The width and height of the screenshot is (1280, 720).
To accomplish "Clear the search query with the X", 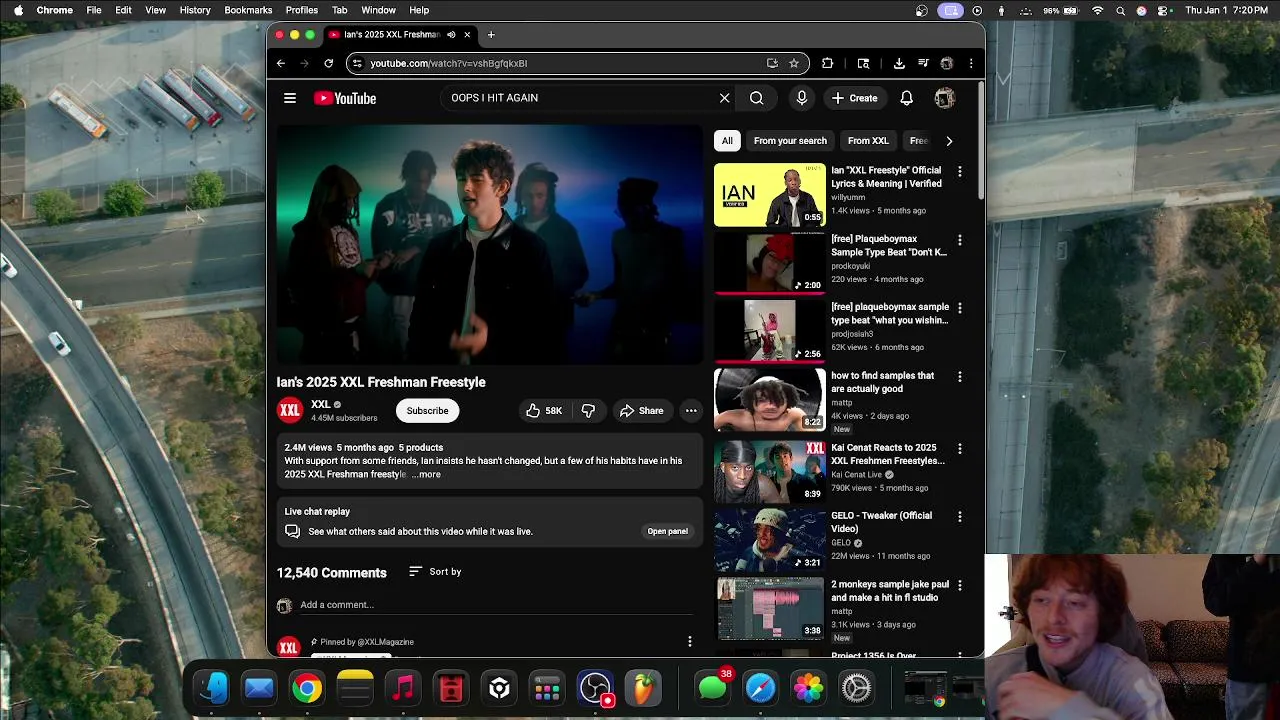I will pyautogui.click(x=724, y=98).
